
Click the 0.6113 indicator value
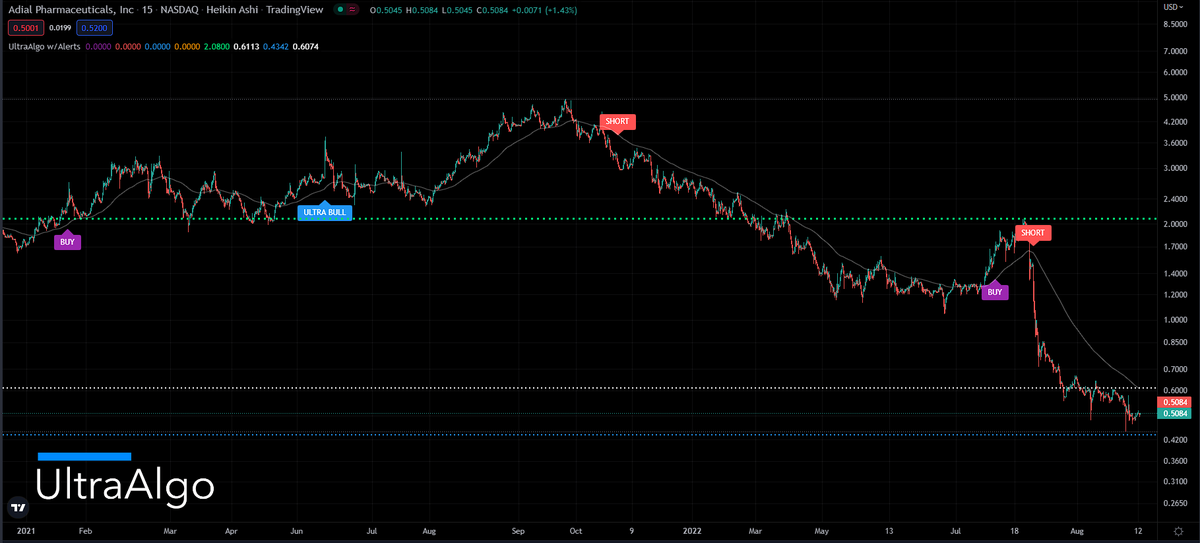coord(245,46)
